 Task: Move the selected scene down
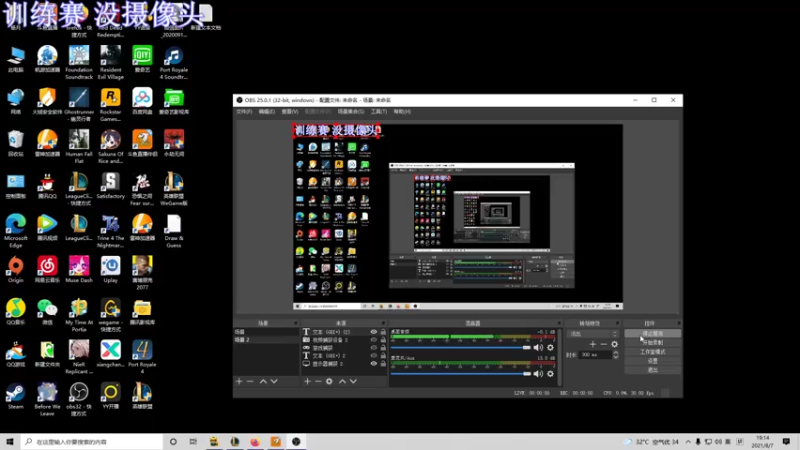click(274, 381)
